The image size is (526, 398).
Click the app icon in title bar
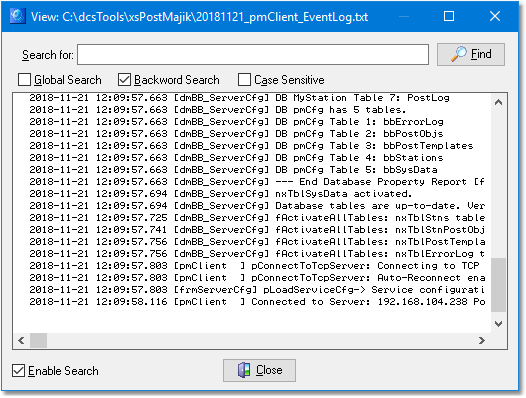[x=17, y=16]
